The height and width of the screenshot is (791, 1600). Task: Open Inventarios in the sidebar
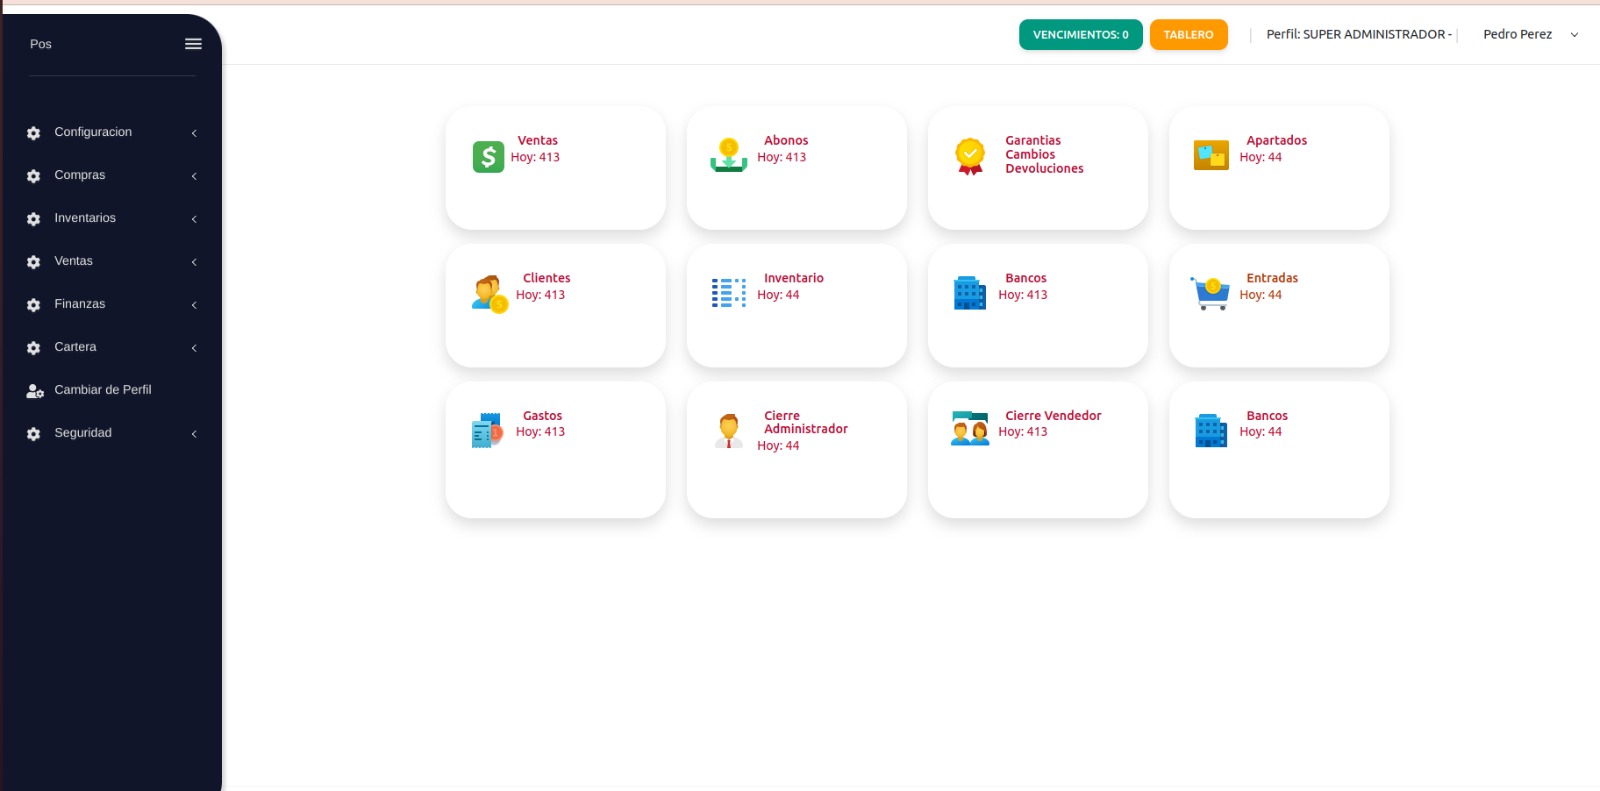point(85,218)
